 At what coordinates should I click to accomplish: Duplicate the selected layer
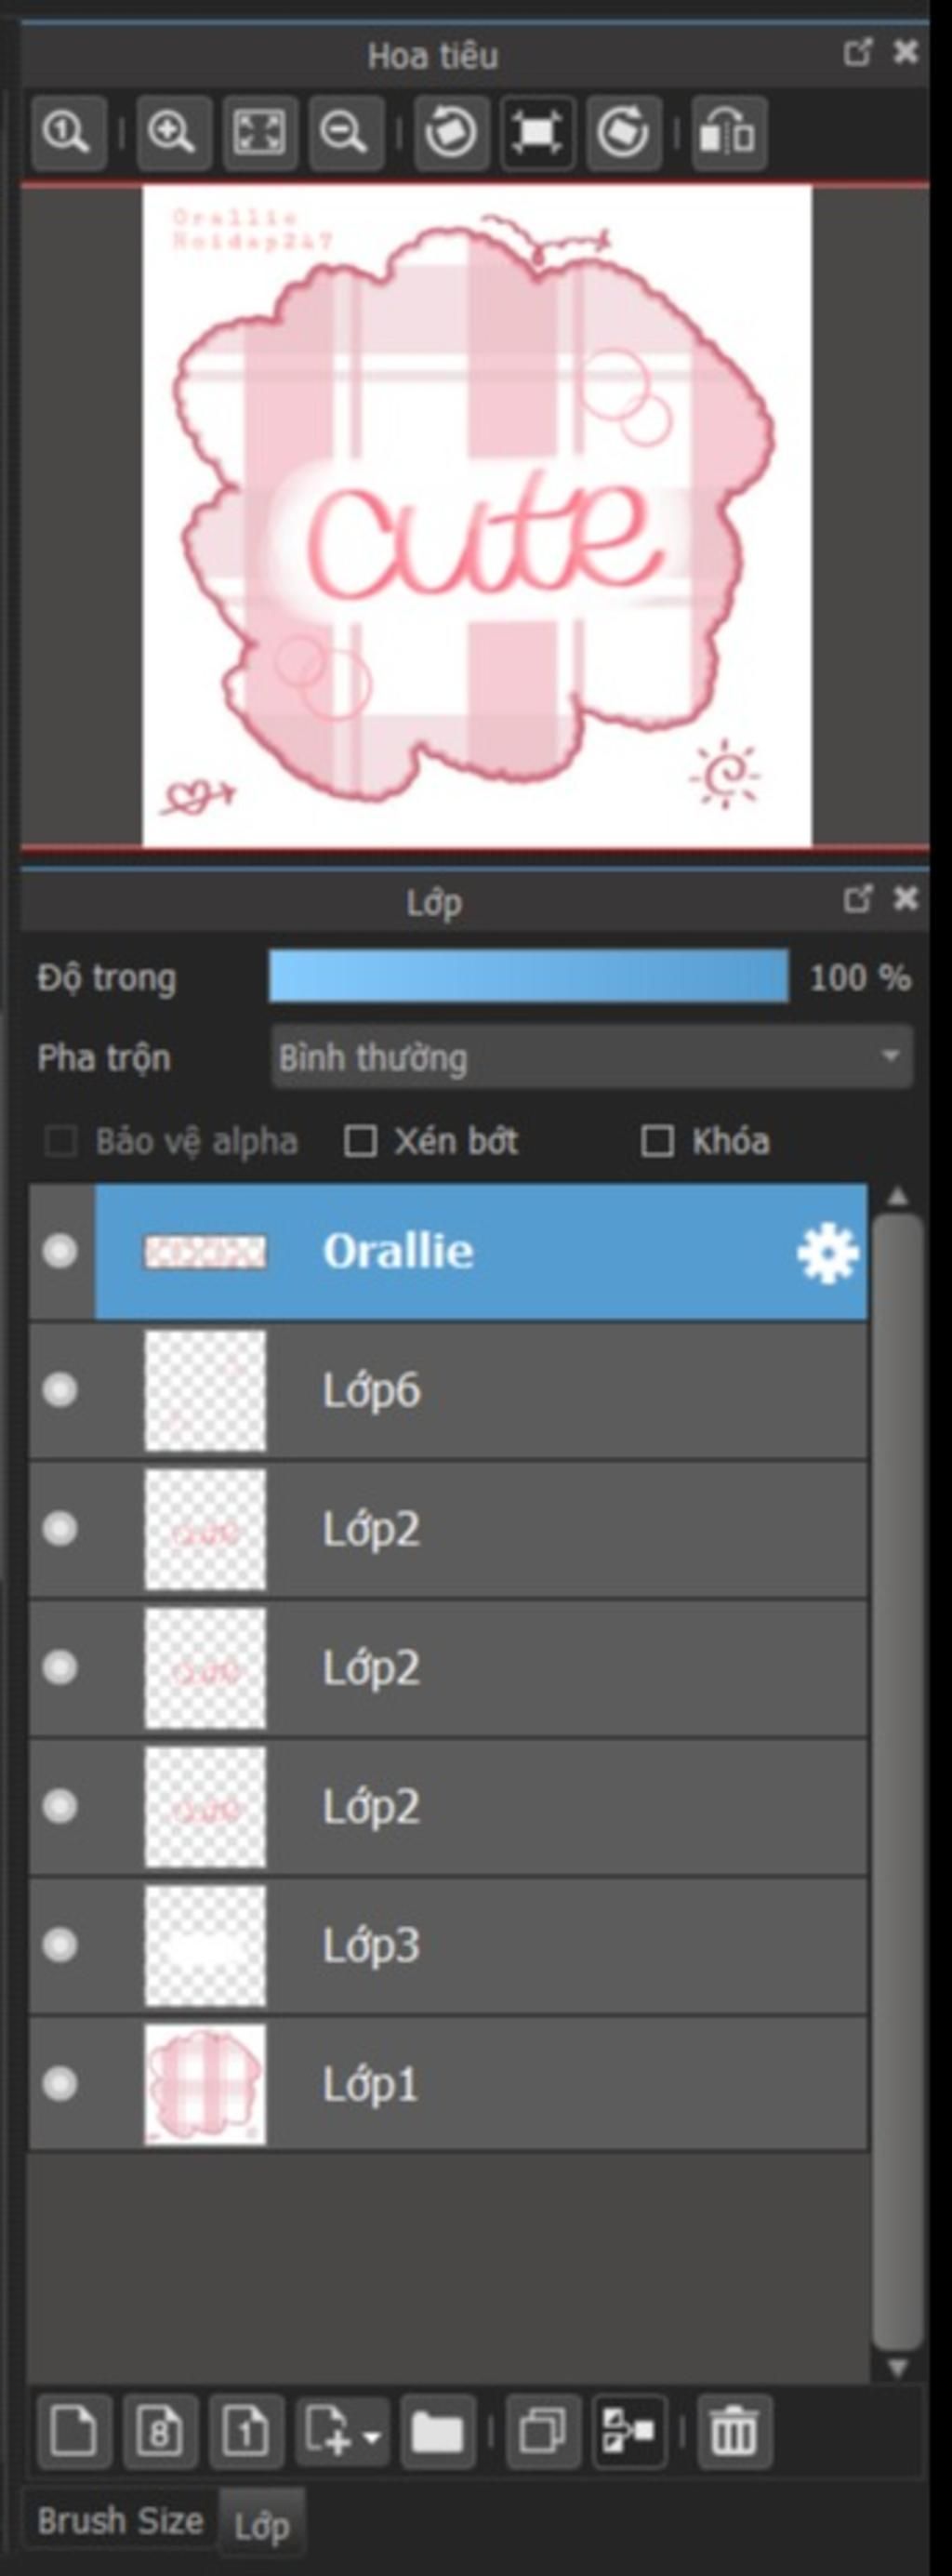(x=544, y=2430)
